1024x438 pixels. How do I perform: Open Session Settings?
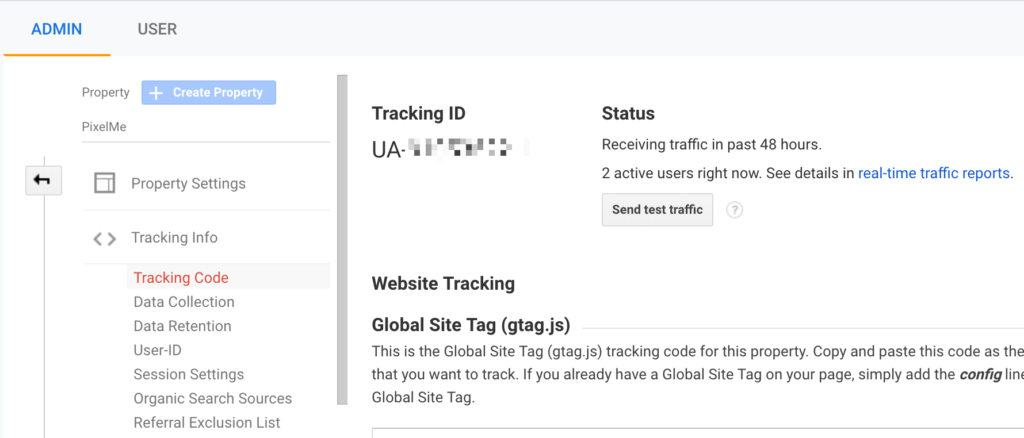point(188,374)
